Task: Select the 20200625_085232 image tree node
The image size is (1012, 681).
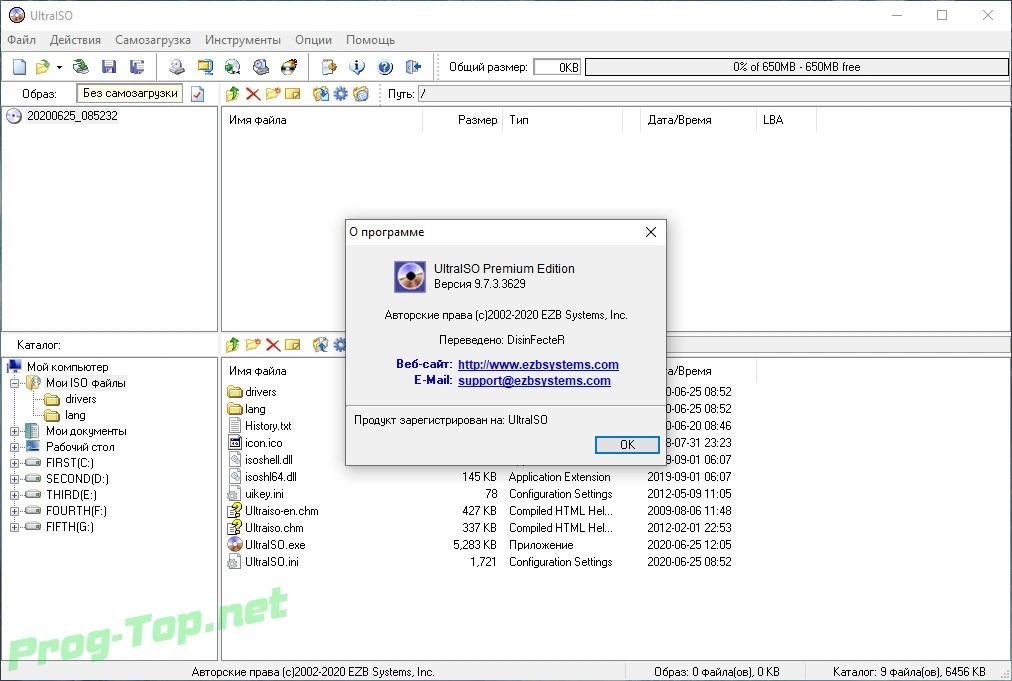Action: tap(72, 116)
